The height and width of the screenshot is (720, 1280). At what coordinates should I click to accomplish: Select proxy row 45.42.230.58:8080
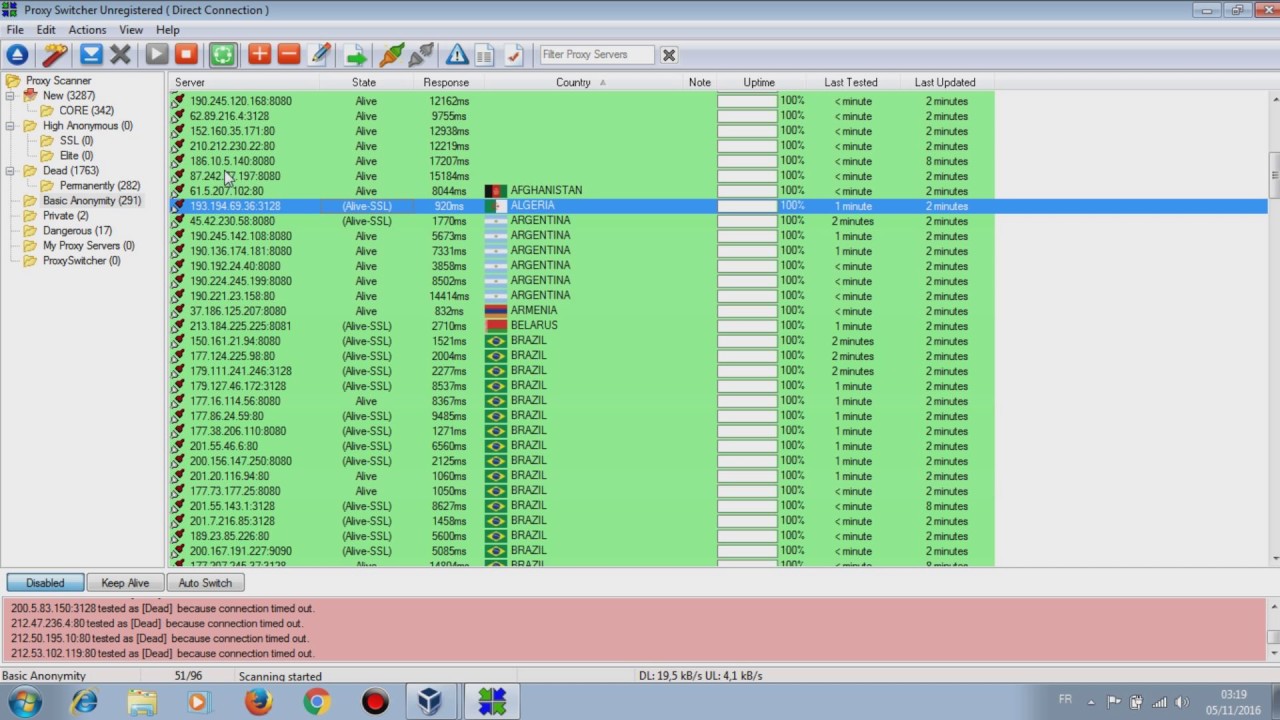582,221
